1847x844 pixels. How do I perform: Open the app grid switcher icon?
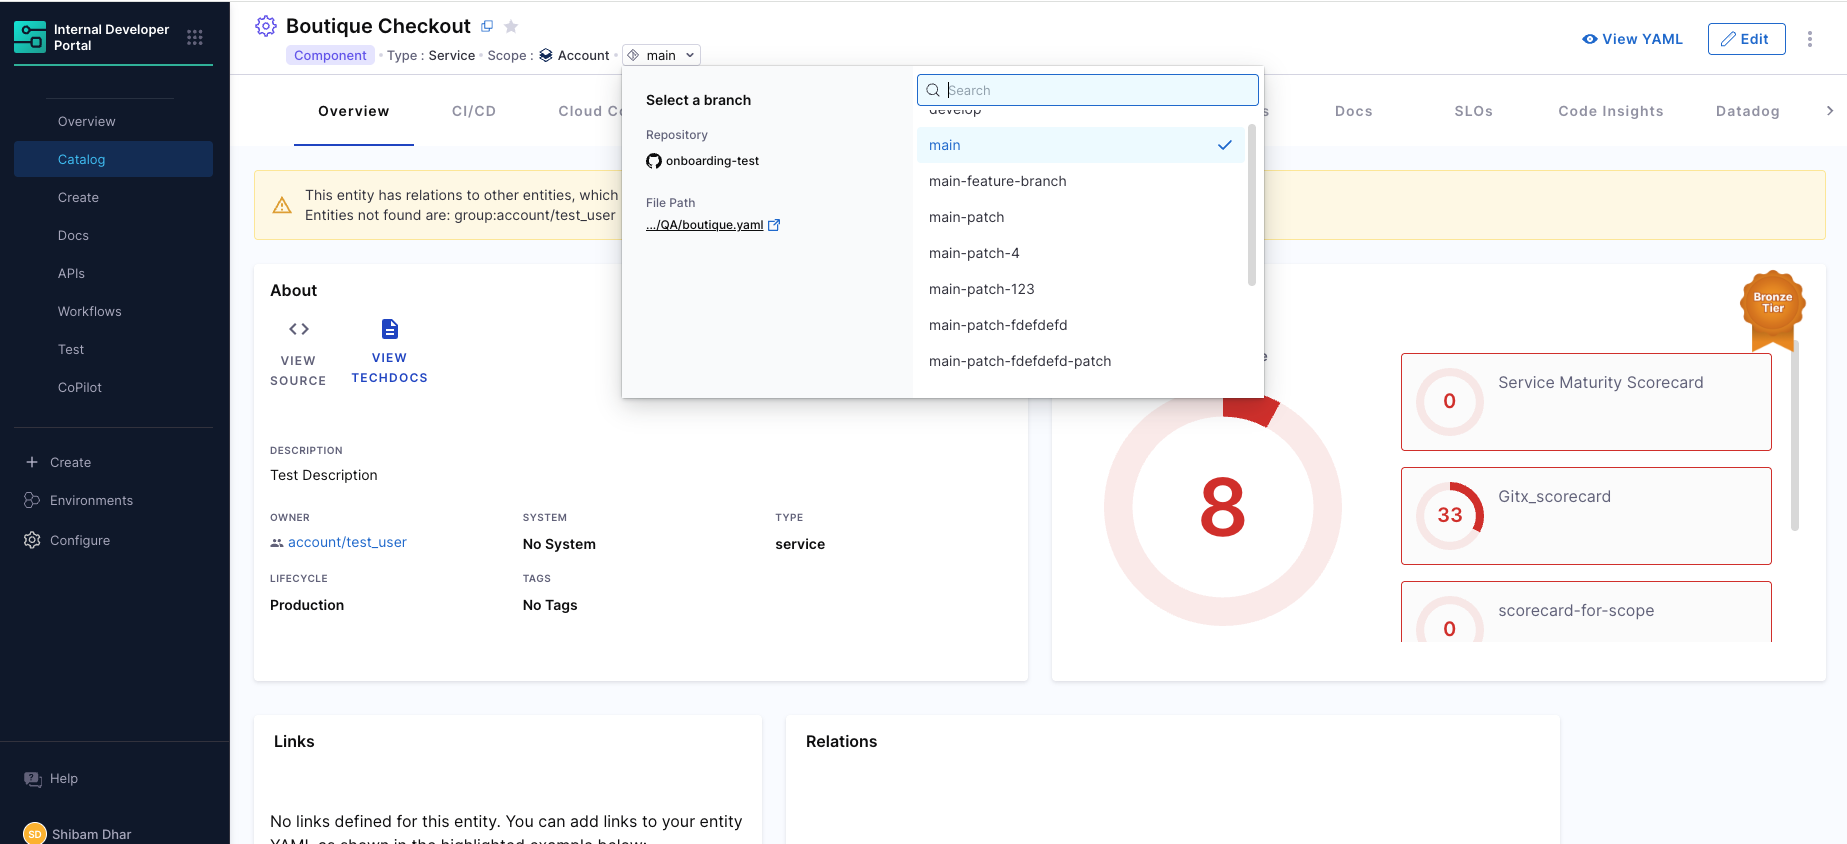pyautogui.click(x=195, y=37)
